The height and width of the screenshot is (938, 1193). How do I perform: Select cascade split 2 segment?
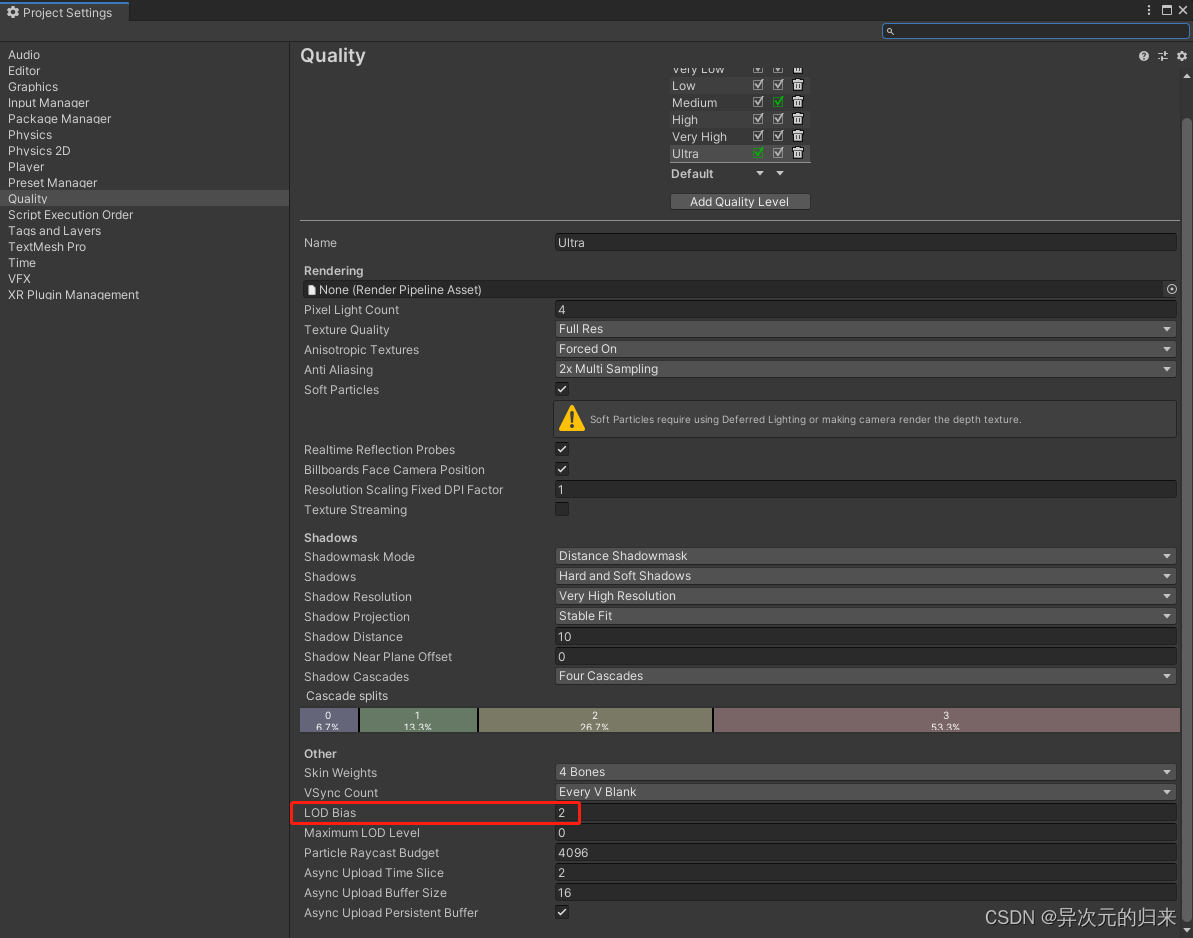[595, 720]
